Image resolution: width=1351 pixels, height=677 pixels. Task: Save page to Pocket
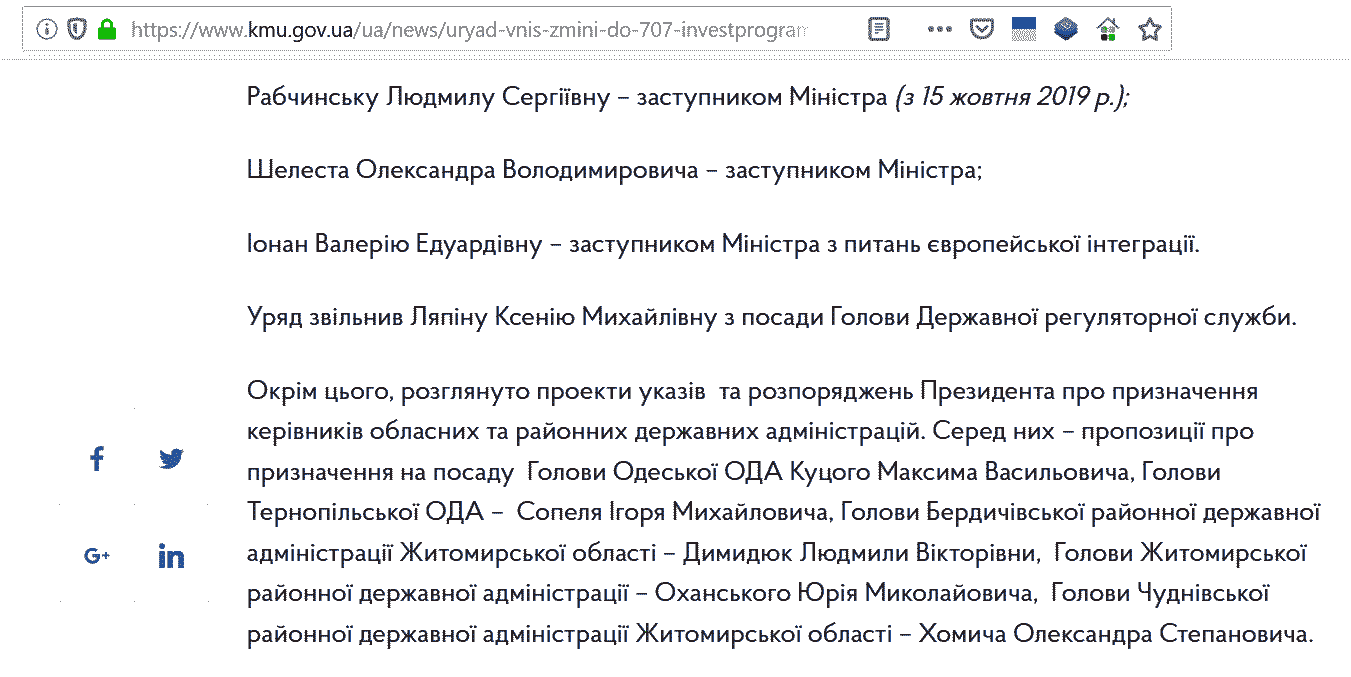(983, 30)
